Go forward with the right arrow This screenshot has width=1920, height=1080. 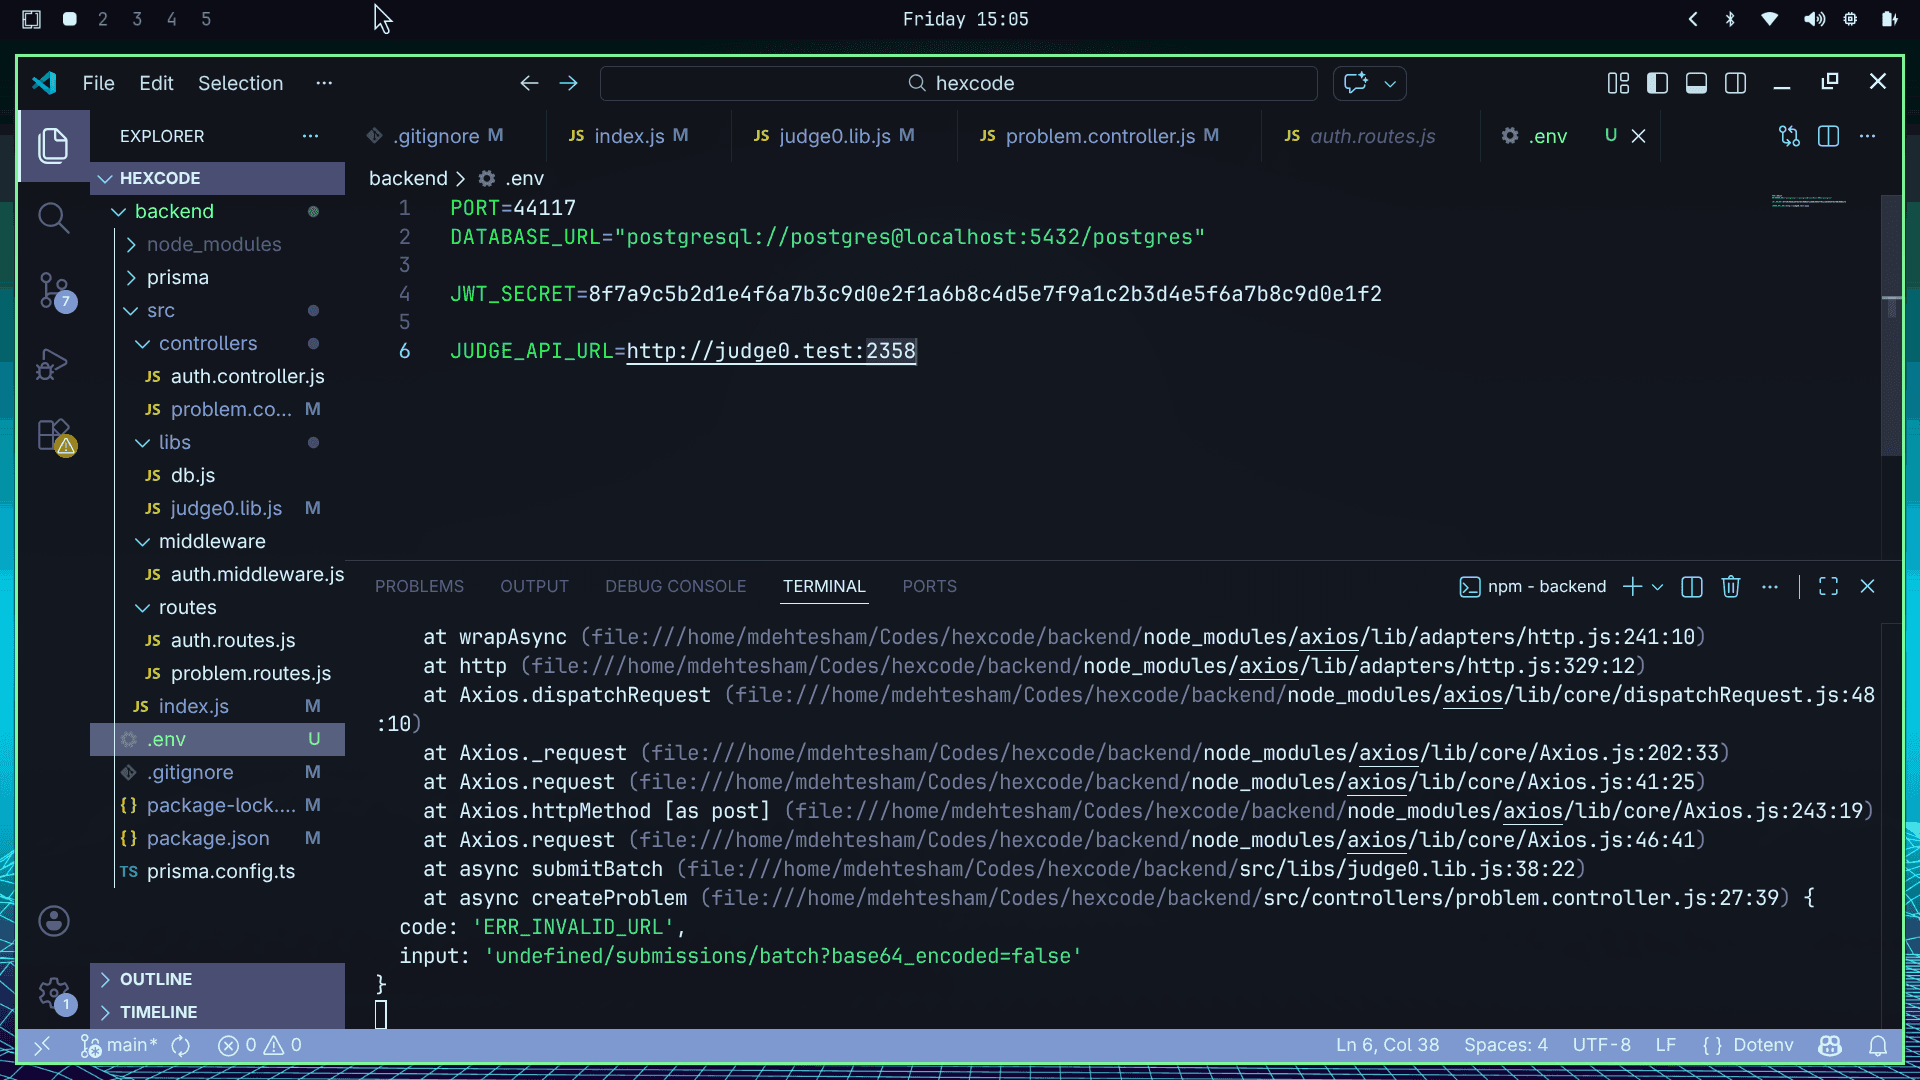pos(568,83)
